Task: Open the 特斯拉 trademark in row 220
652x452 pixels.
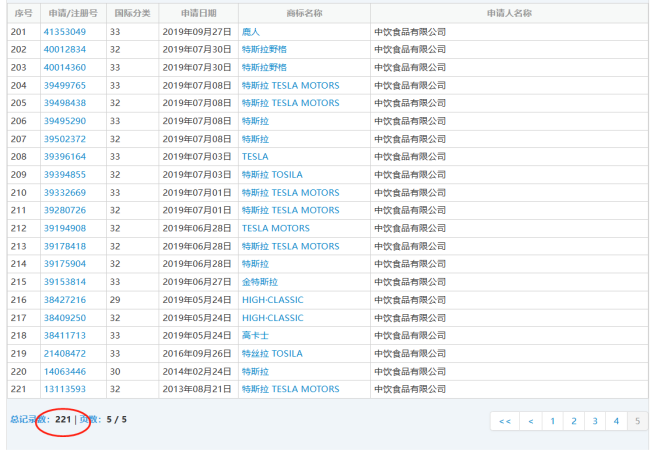Action: (x=255, y=371)
